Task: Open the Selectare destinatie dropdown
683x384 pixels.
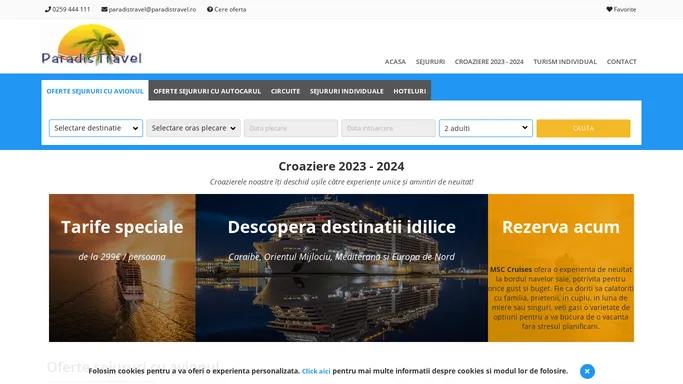Action: click(96, 128)
